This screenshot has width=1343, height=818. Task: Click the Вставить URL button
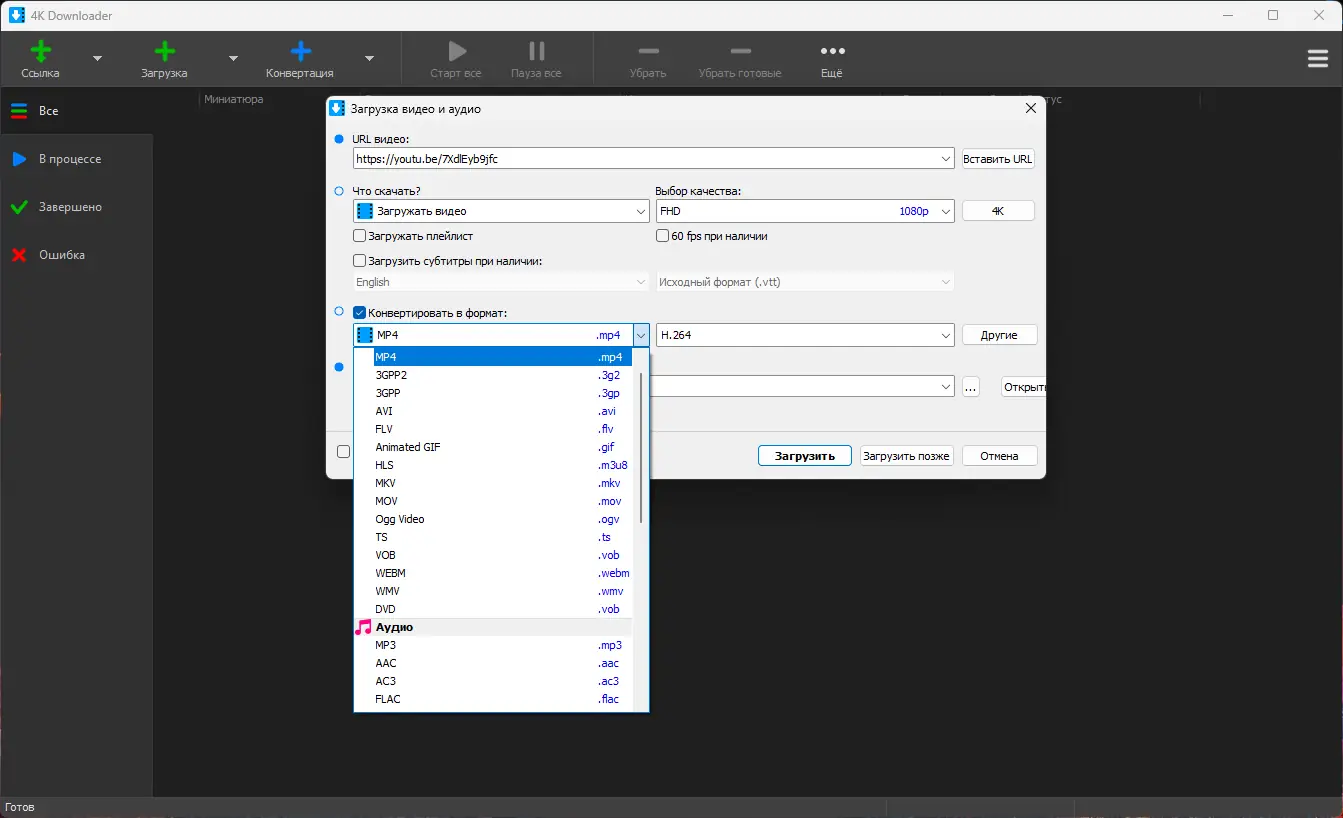[x=996, y=158]
